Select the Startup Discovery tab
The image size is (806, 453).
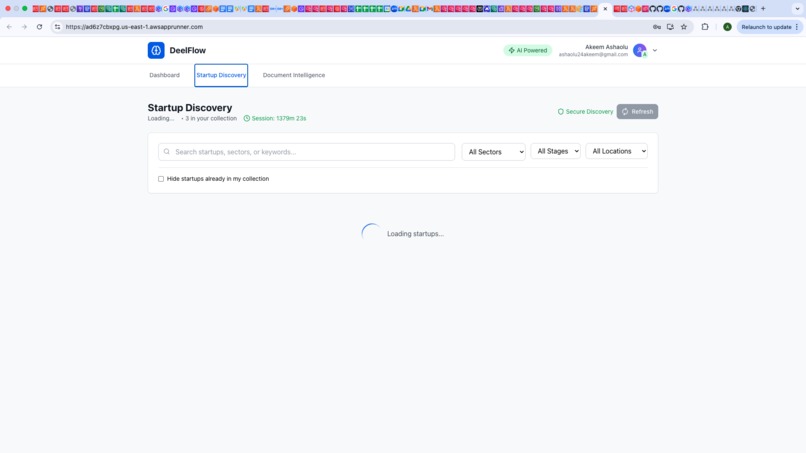[221, 75]
